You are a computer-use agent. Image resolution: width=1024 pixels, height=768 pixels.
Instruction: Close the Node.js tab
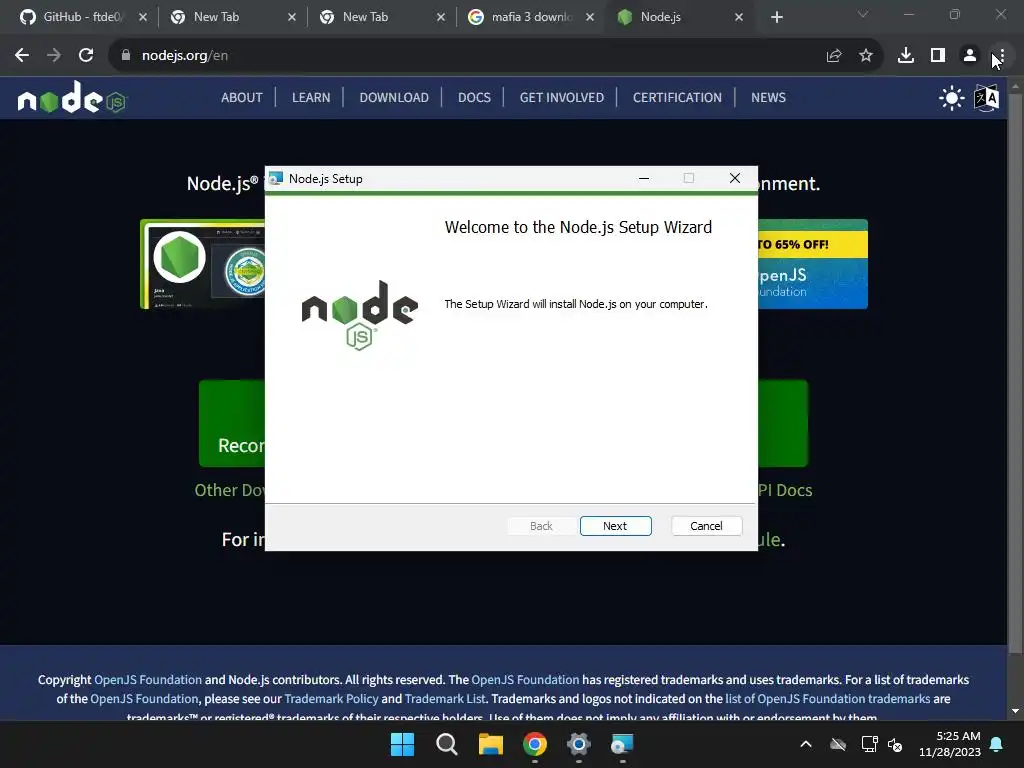(739, 17)
